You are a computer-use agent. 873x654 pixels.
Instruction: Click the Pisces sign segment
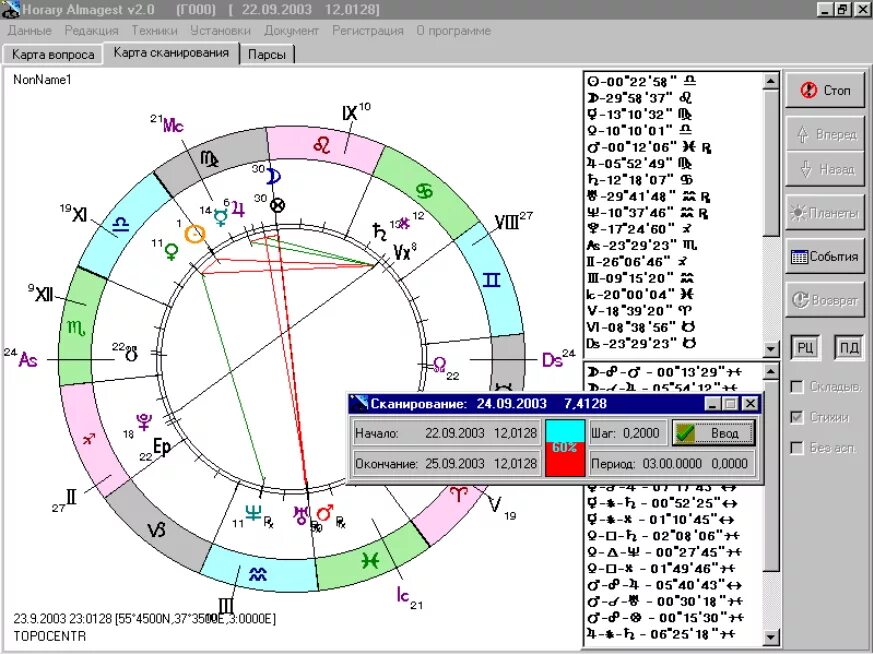(x=370, y=560)
